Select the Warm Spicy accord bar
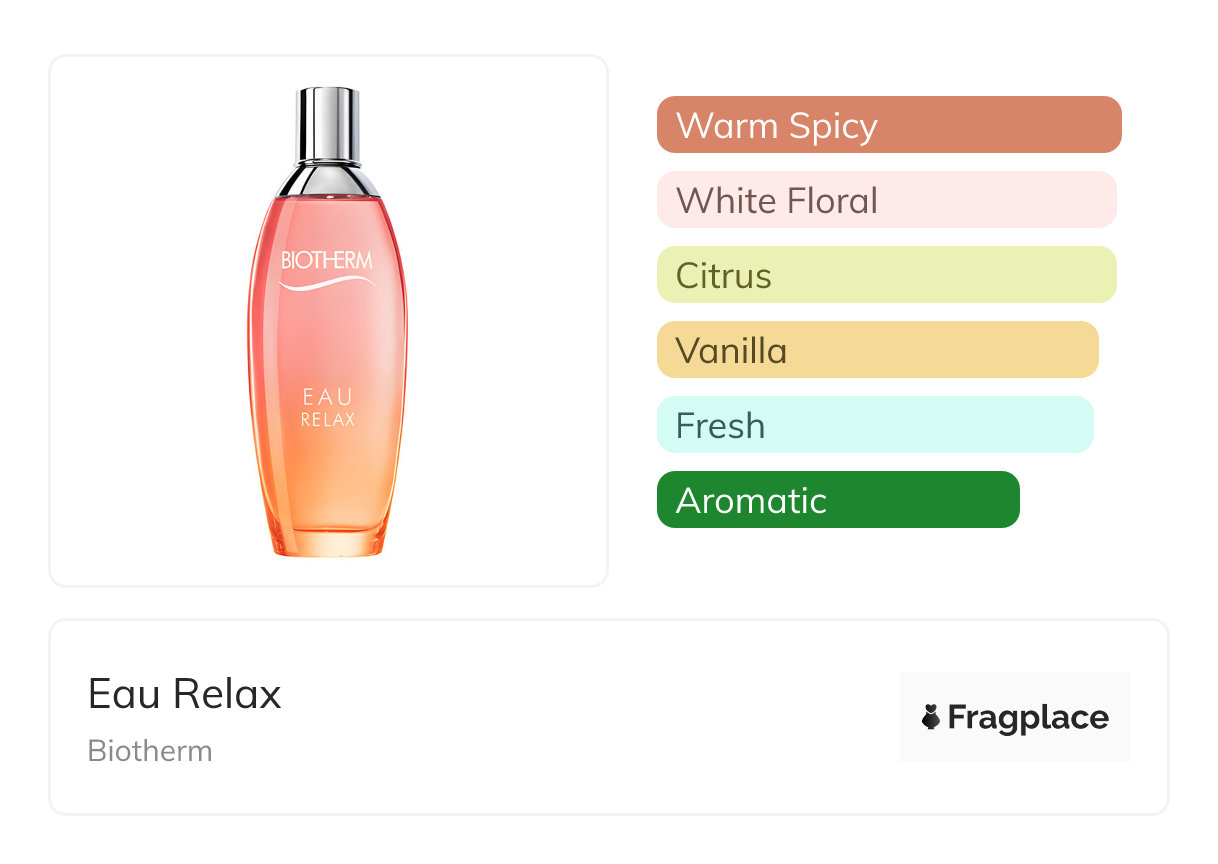The image size is (1218, 864). [x=888, y=125]
